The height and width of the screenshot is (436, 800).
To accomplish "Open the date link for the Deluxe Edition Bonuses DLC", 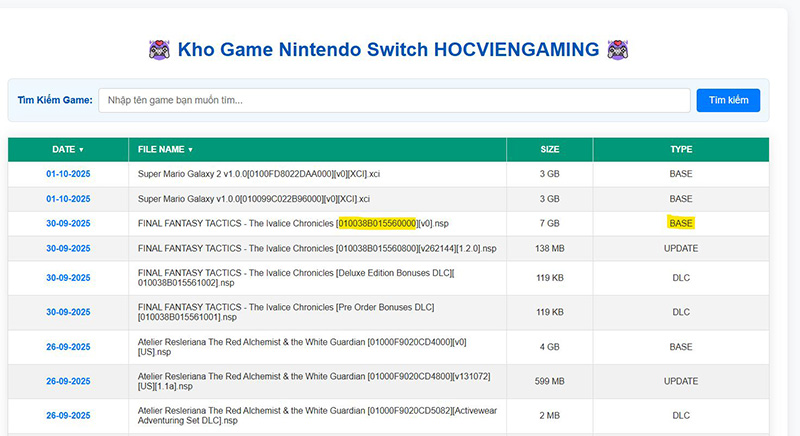I will click(x=68, y=279).
